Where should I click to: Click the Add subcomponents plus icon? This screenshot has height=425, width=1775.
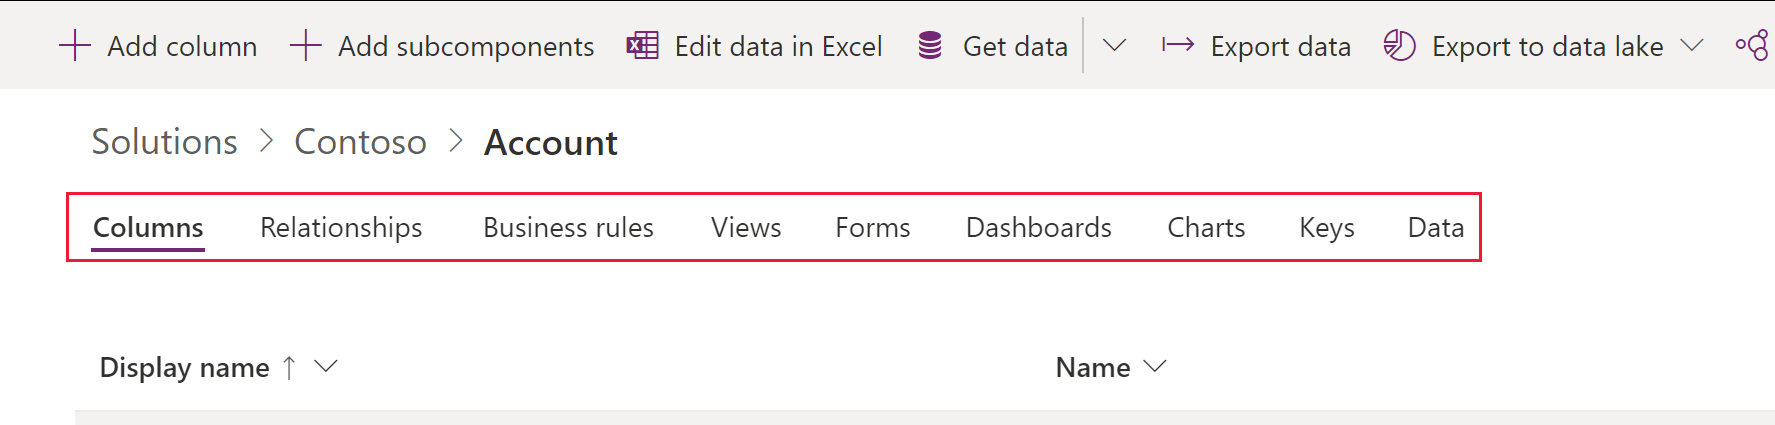(305, 46)
